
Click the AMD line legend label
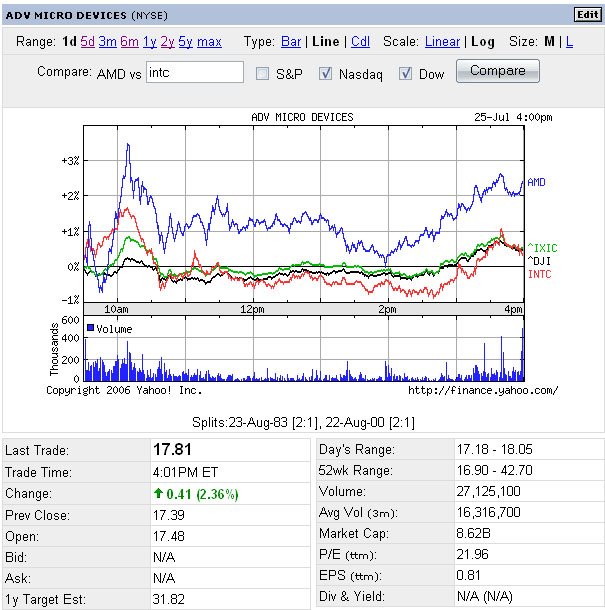536,182
